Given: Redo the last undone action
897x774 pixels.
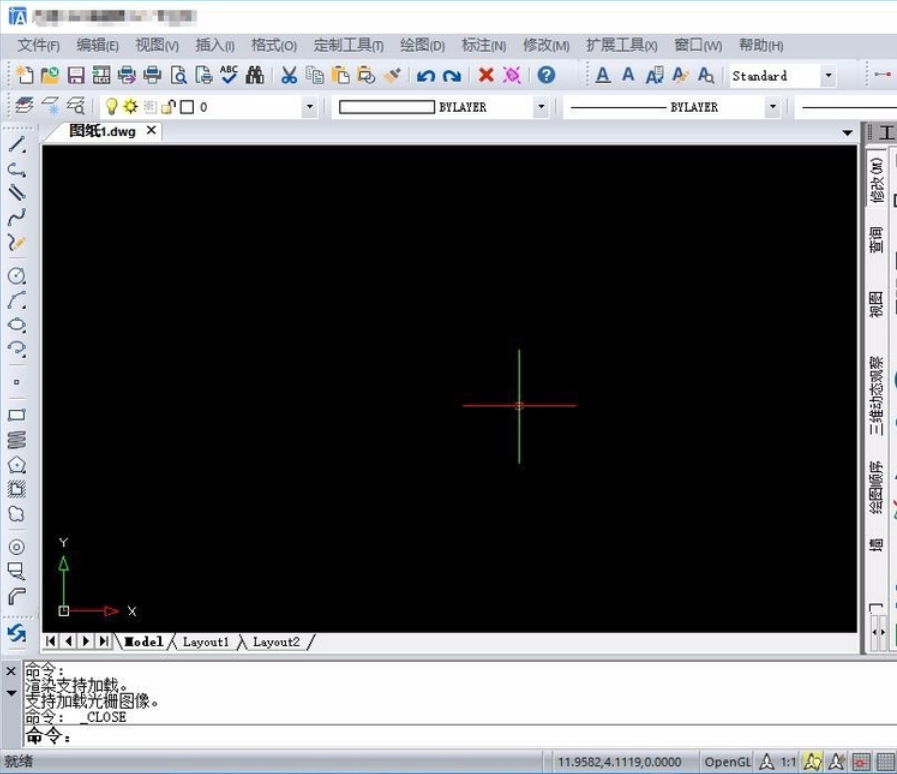Looking at the screenshot, I should [x=451, y=76].
